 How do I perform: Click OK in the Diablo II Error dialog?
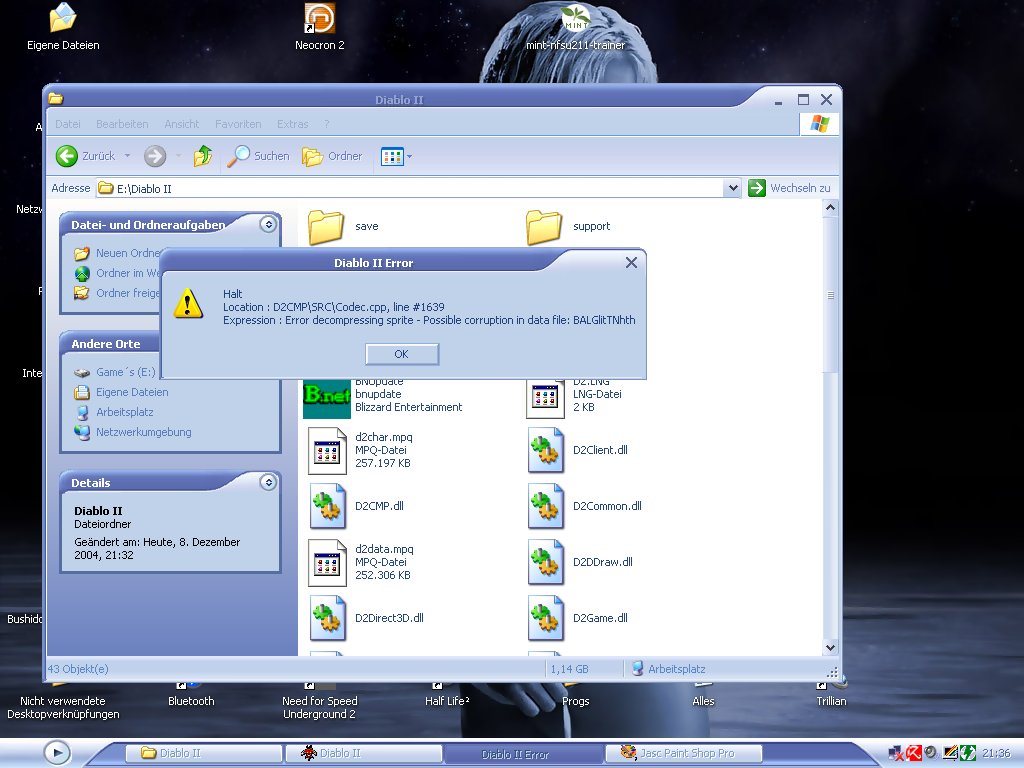coord(402,354)
